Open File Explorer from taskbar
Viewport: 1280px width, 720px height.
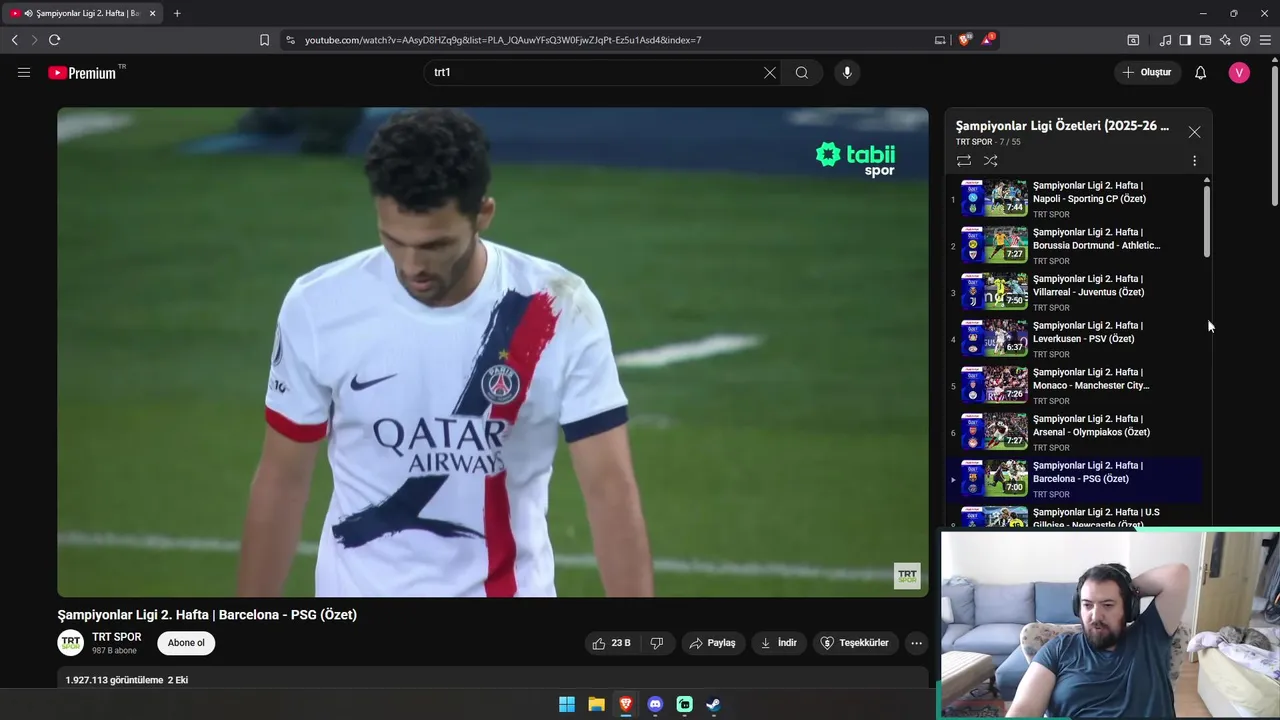coord(596,704)
